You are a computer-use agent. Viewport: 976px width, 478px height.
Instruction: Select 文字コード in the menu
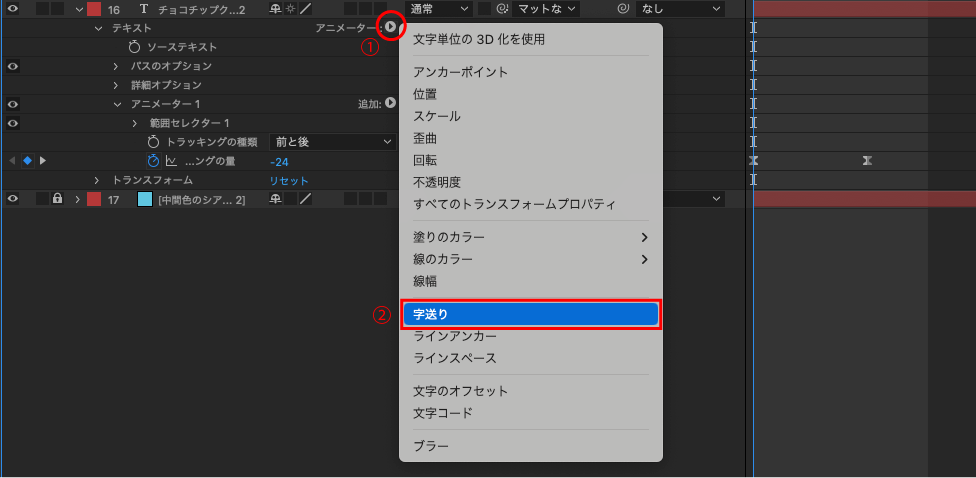pyautogui.click(x=530, y=413)
